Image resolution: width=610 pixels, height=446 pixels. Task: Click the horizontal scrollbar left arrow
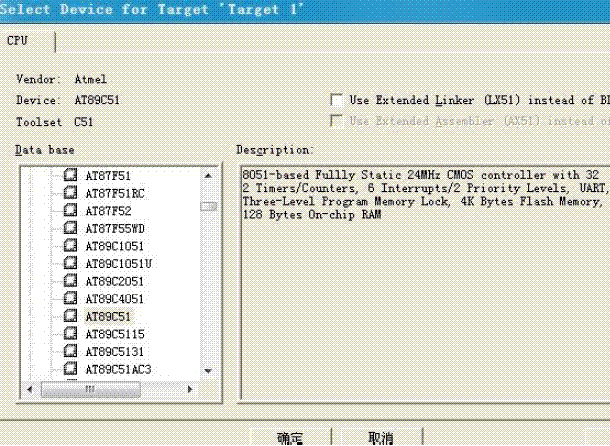point(30,389)
